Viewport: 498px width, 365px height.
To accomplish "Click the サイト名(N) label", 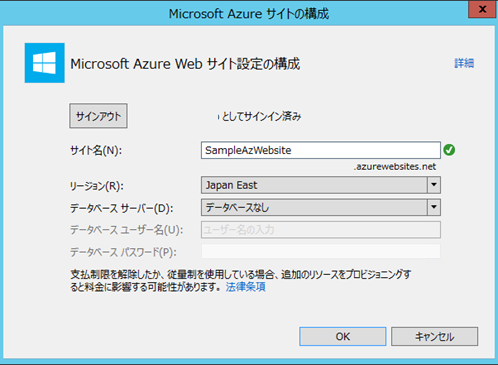I will tap(96, 151).
